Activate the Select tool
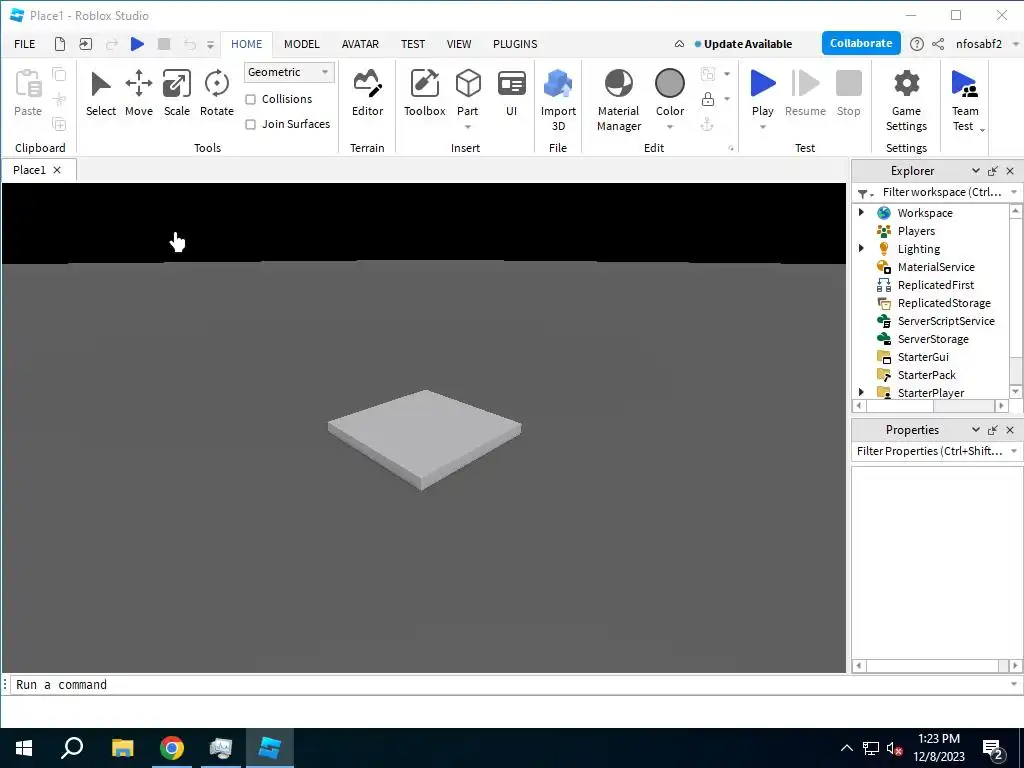 (101, 94)
